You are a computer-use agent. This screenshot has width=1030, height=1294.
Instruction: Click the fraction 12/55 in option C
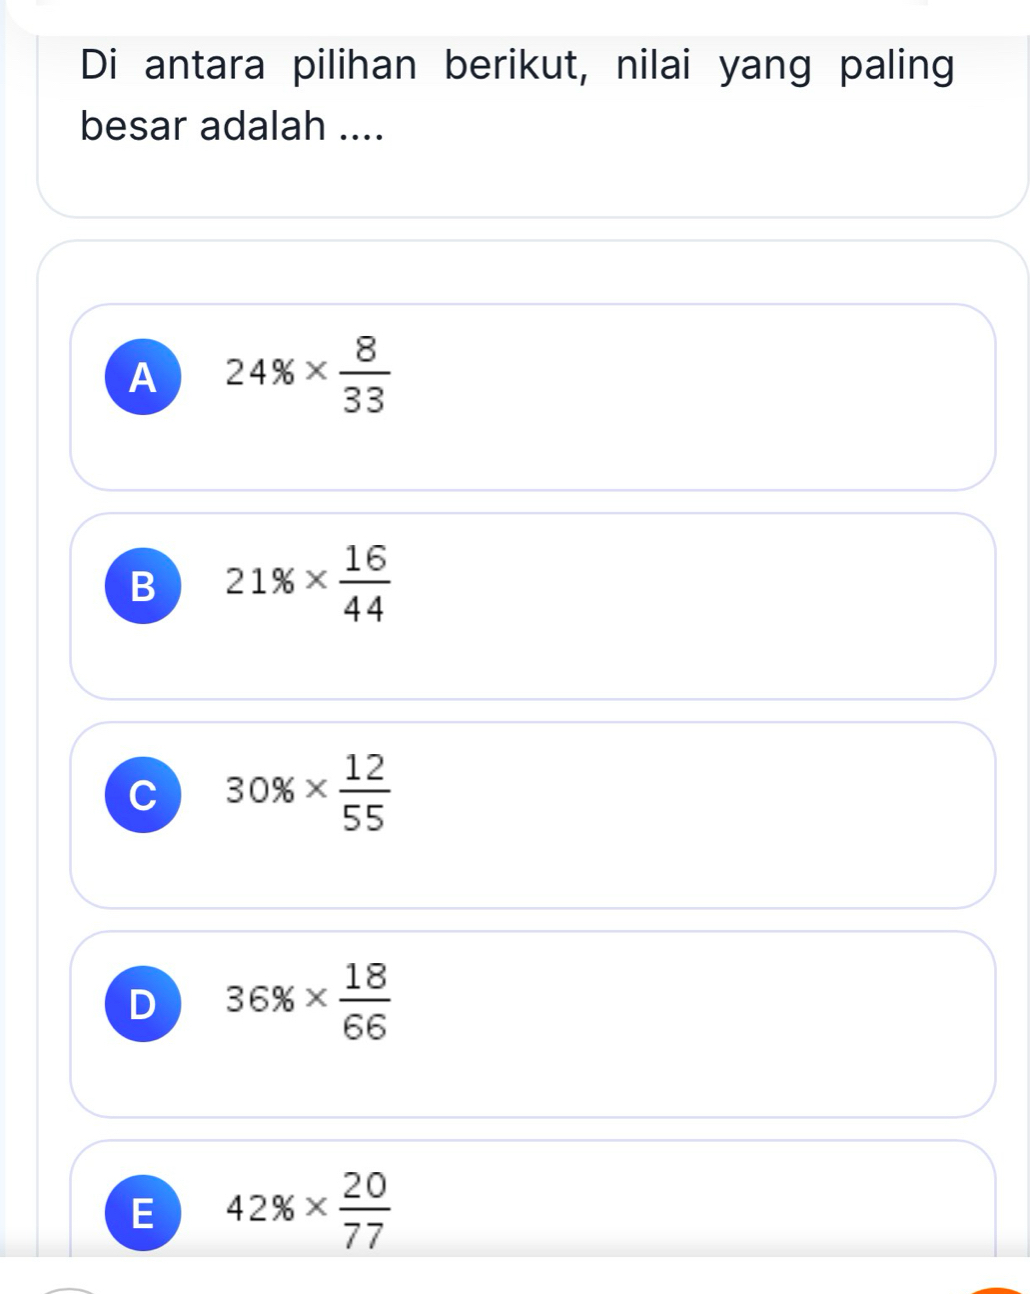(x=365, y=792)
